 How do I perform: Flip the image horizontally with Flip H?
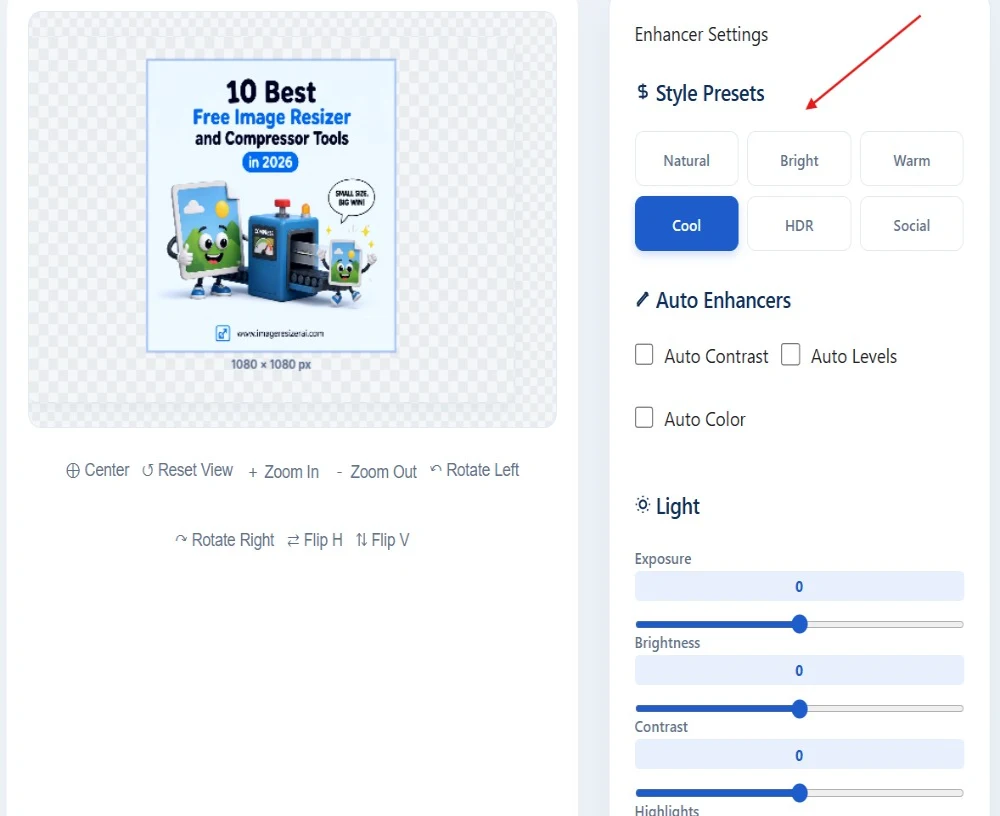315,540
